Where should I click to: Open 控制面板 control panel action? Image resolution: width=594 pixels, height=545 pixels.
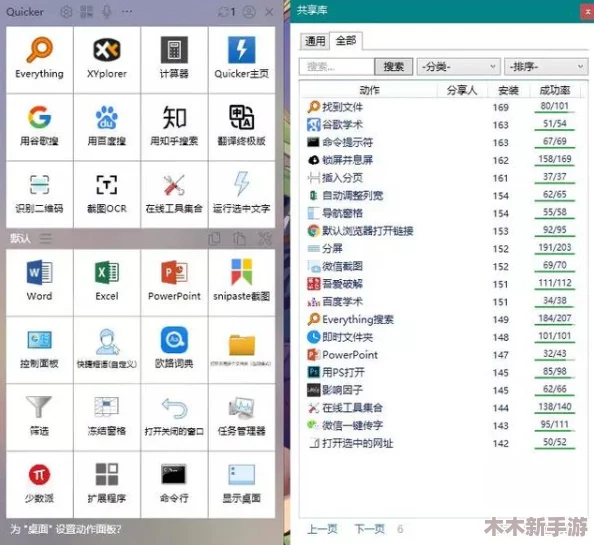[x=39, y=350]
